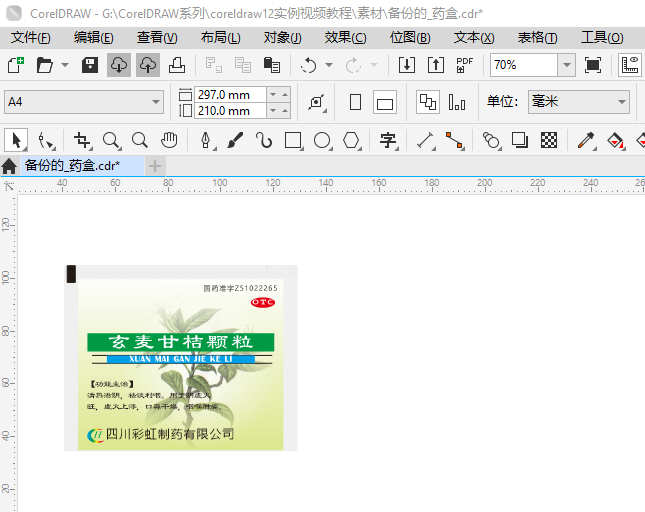Select the Connector tool
This screenshot has height=512, width=645.
[x=455, y=141]
